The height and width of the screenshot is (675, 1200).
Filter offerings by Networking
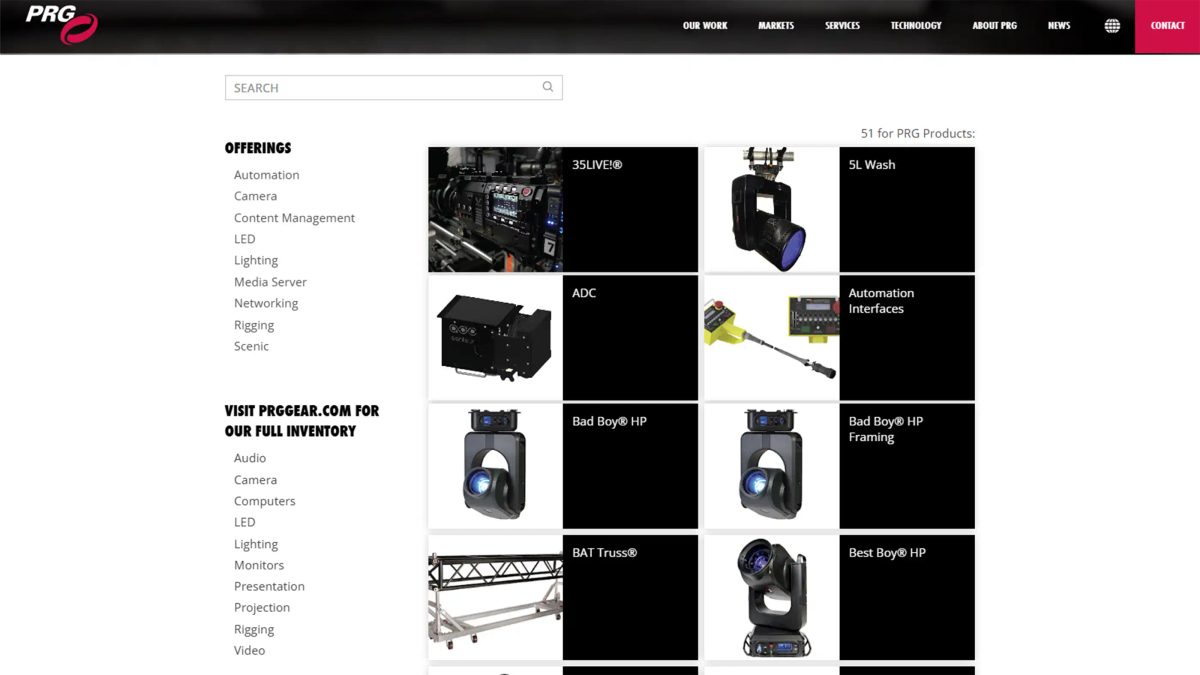[266, 303]
